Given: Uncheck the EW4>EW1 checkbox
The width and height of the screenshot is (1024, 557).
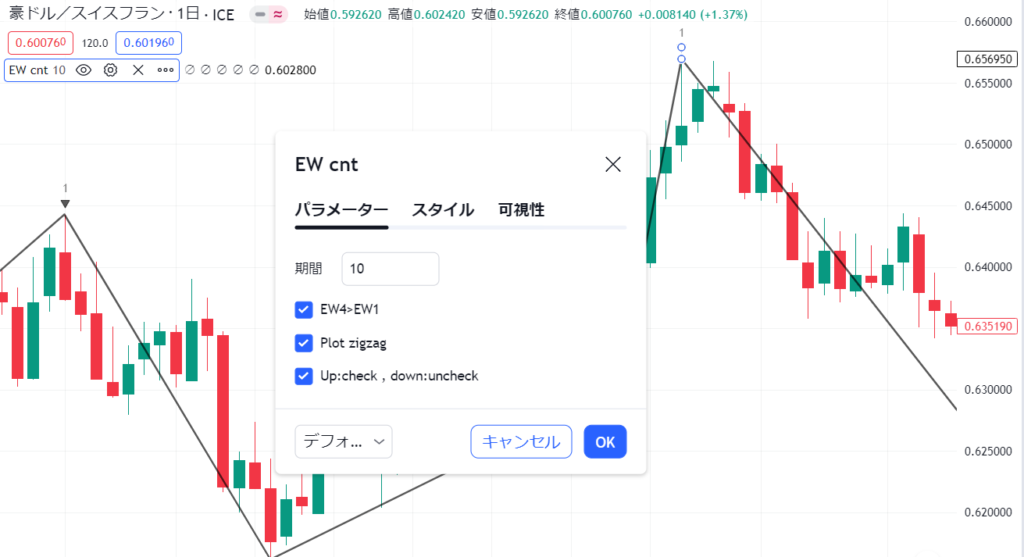Looking at the screenshot, I should 304,310.
